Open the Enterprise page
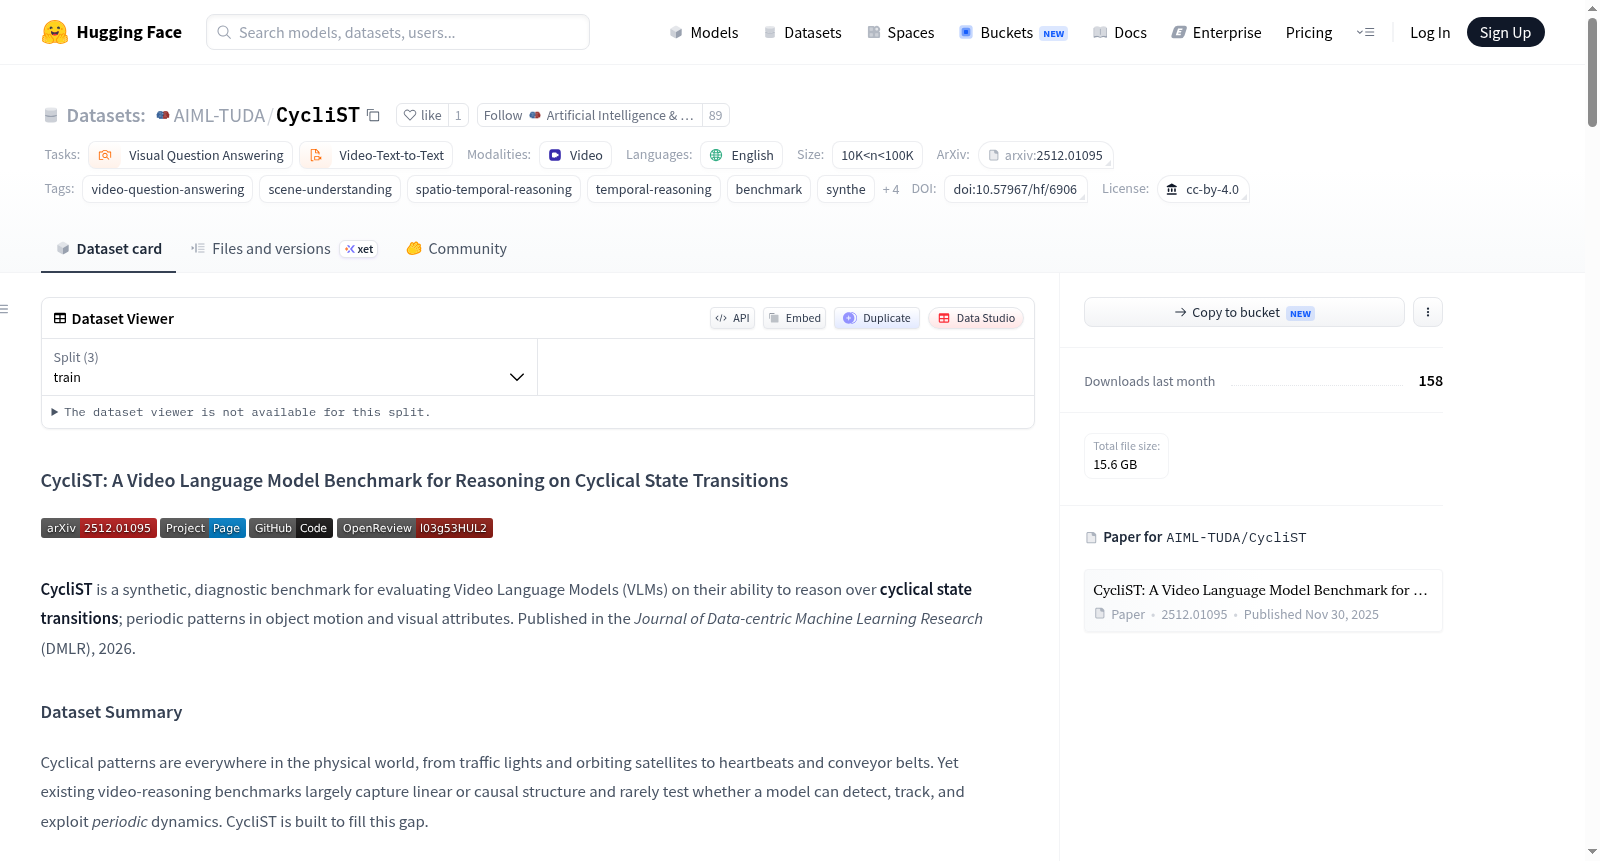 click(x=1216, y=32)
